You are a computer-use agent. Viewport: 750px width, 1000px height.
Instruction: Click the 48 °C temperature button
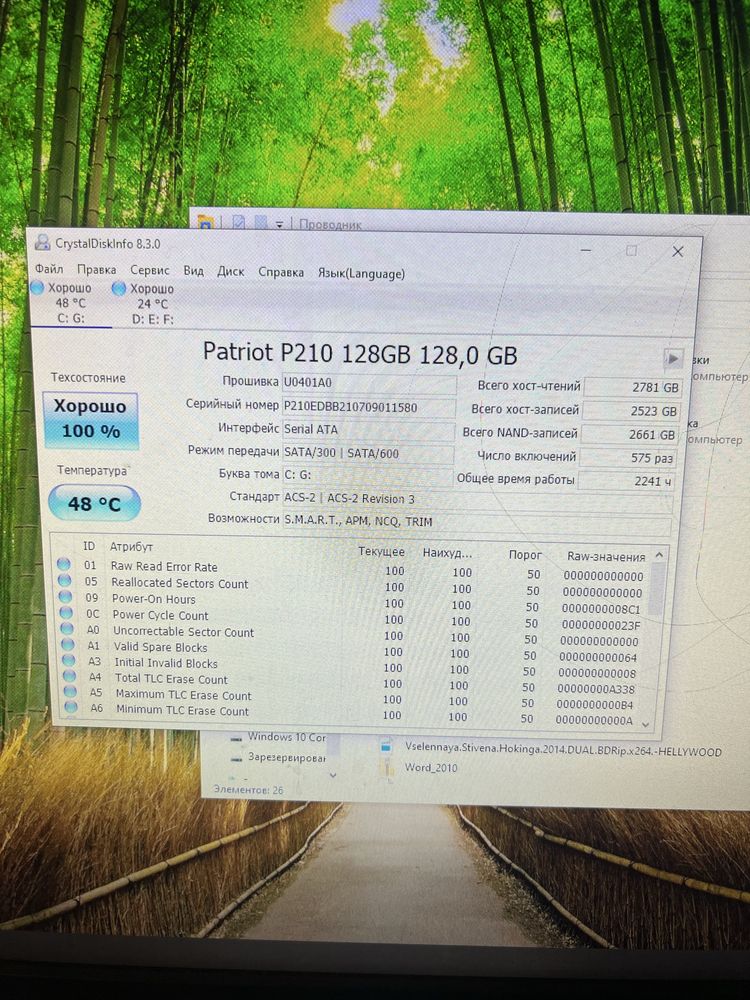pos(94,504)
